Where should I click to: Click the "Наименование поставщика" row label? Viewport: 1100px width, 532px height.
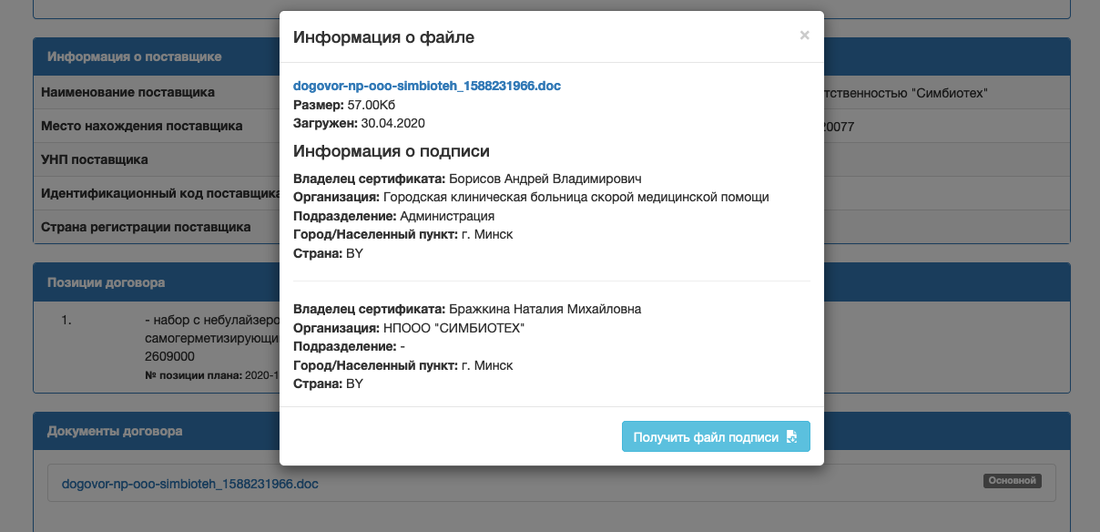click(128, 92)
